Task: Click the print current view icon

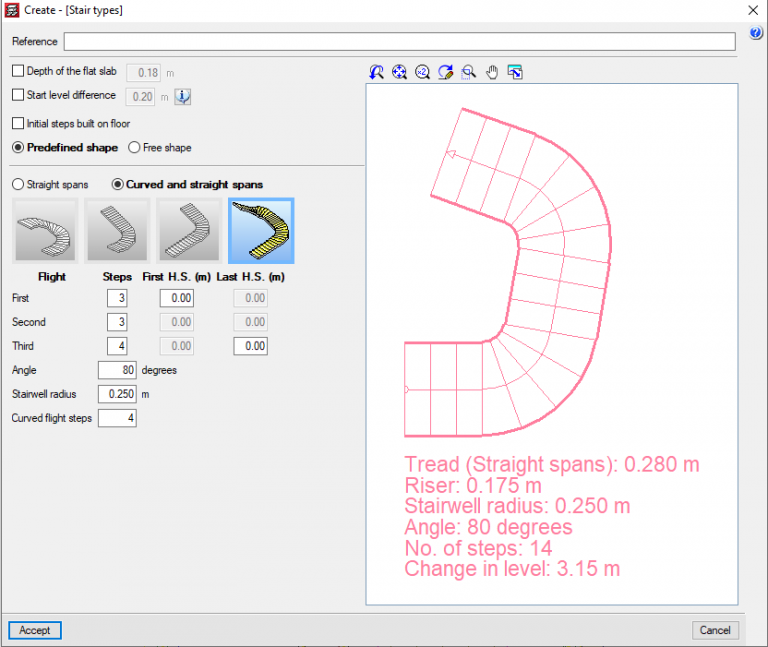Action: click(x=515, y=72)
